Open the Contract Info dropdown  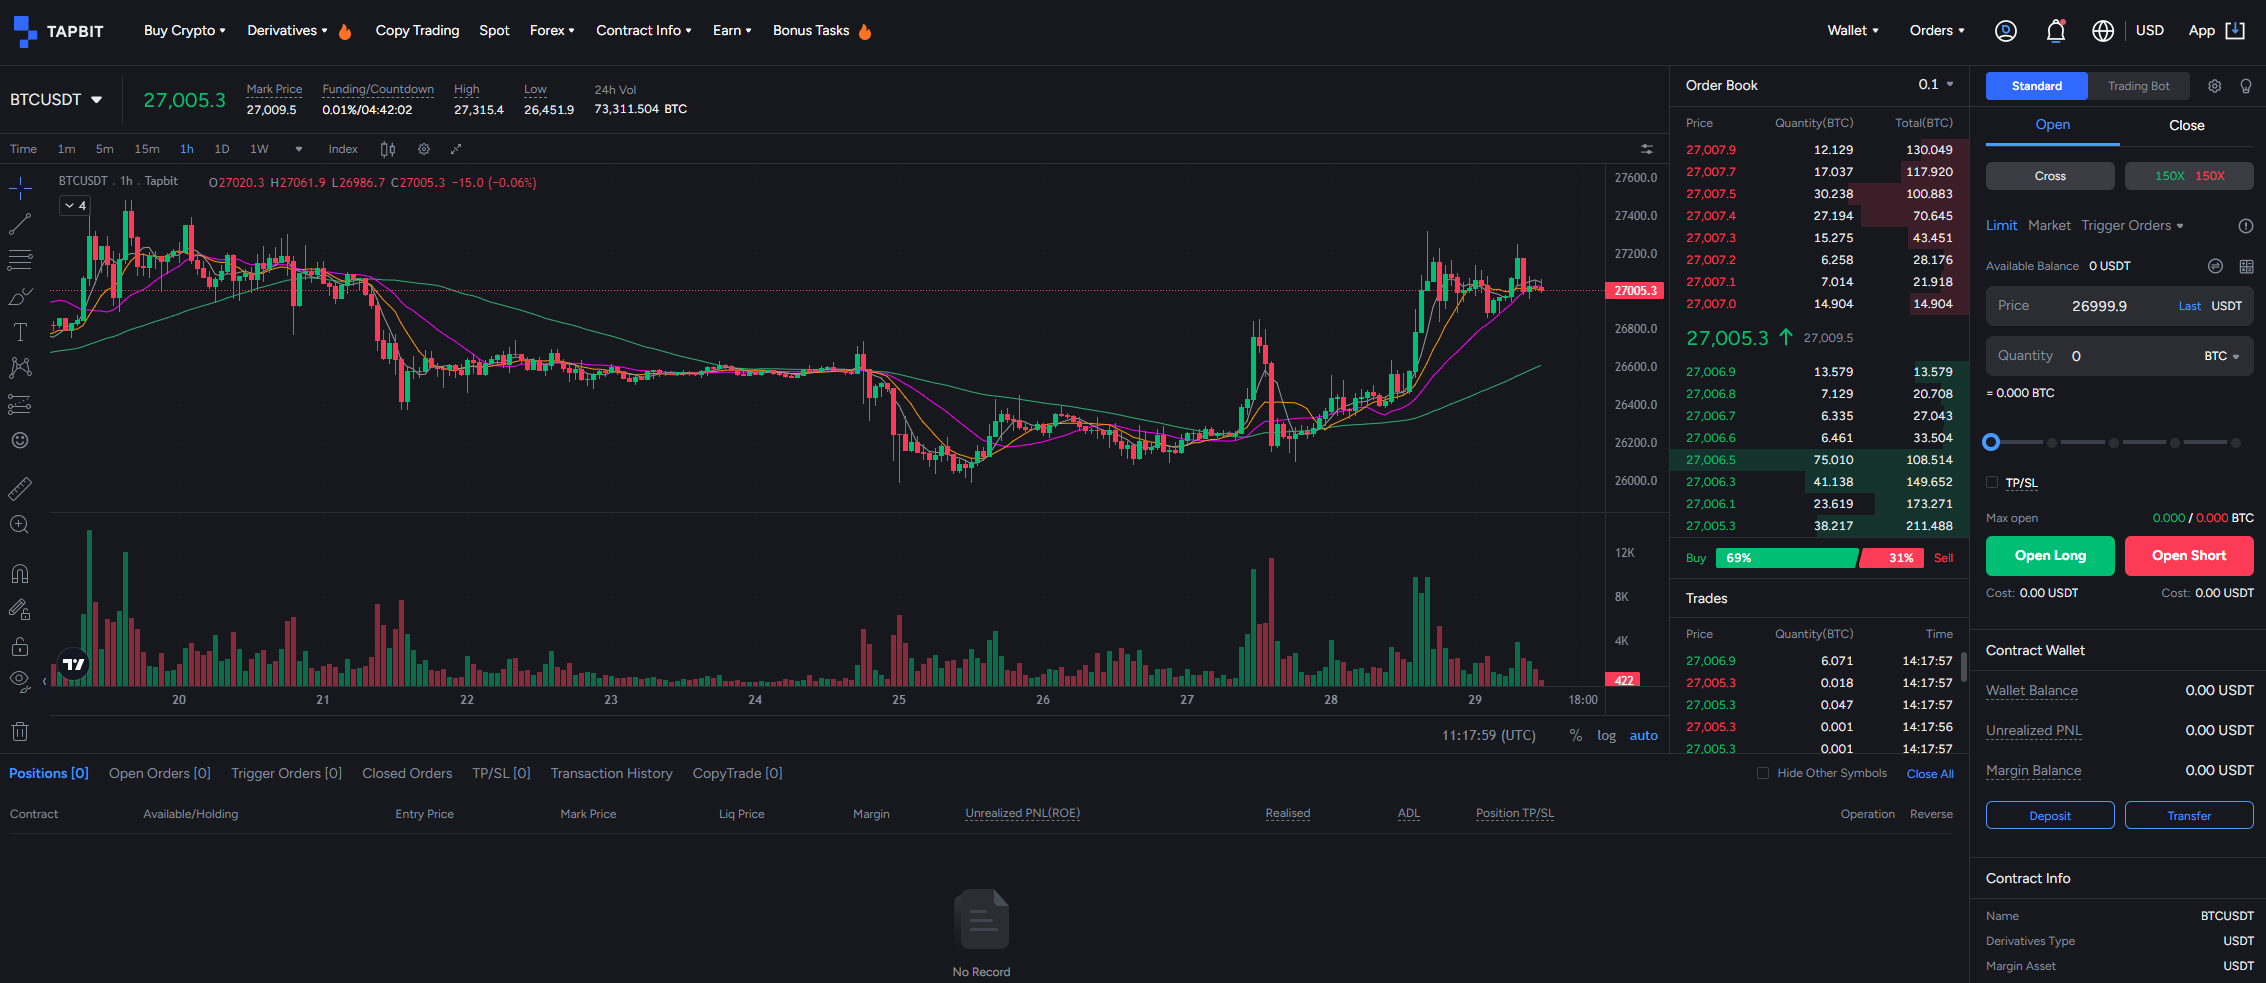tap(644, 31)
